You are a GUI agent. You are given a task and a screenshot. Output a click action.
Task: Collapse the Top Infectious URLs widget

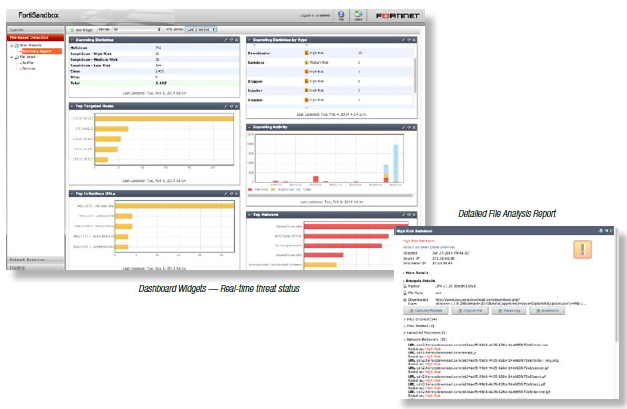coord(72,194)
